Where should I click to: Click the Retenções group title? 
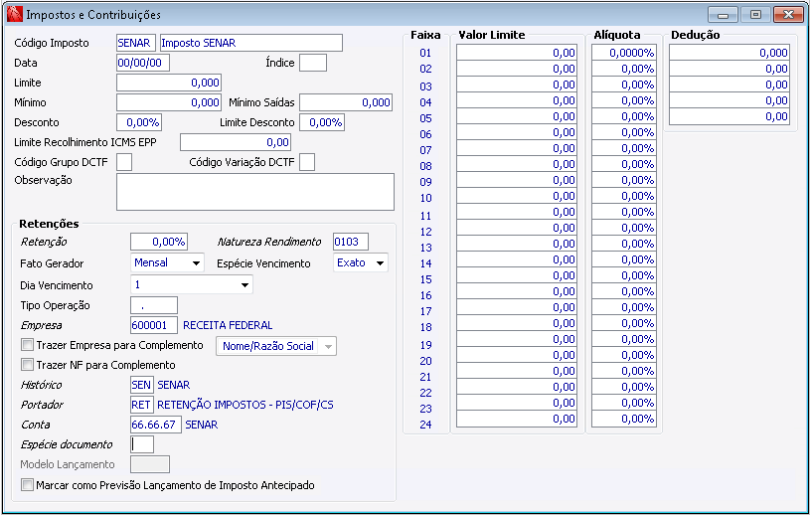[x=49, y=224]
